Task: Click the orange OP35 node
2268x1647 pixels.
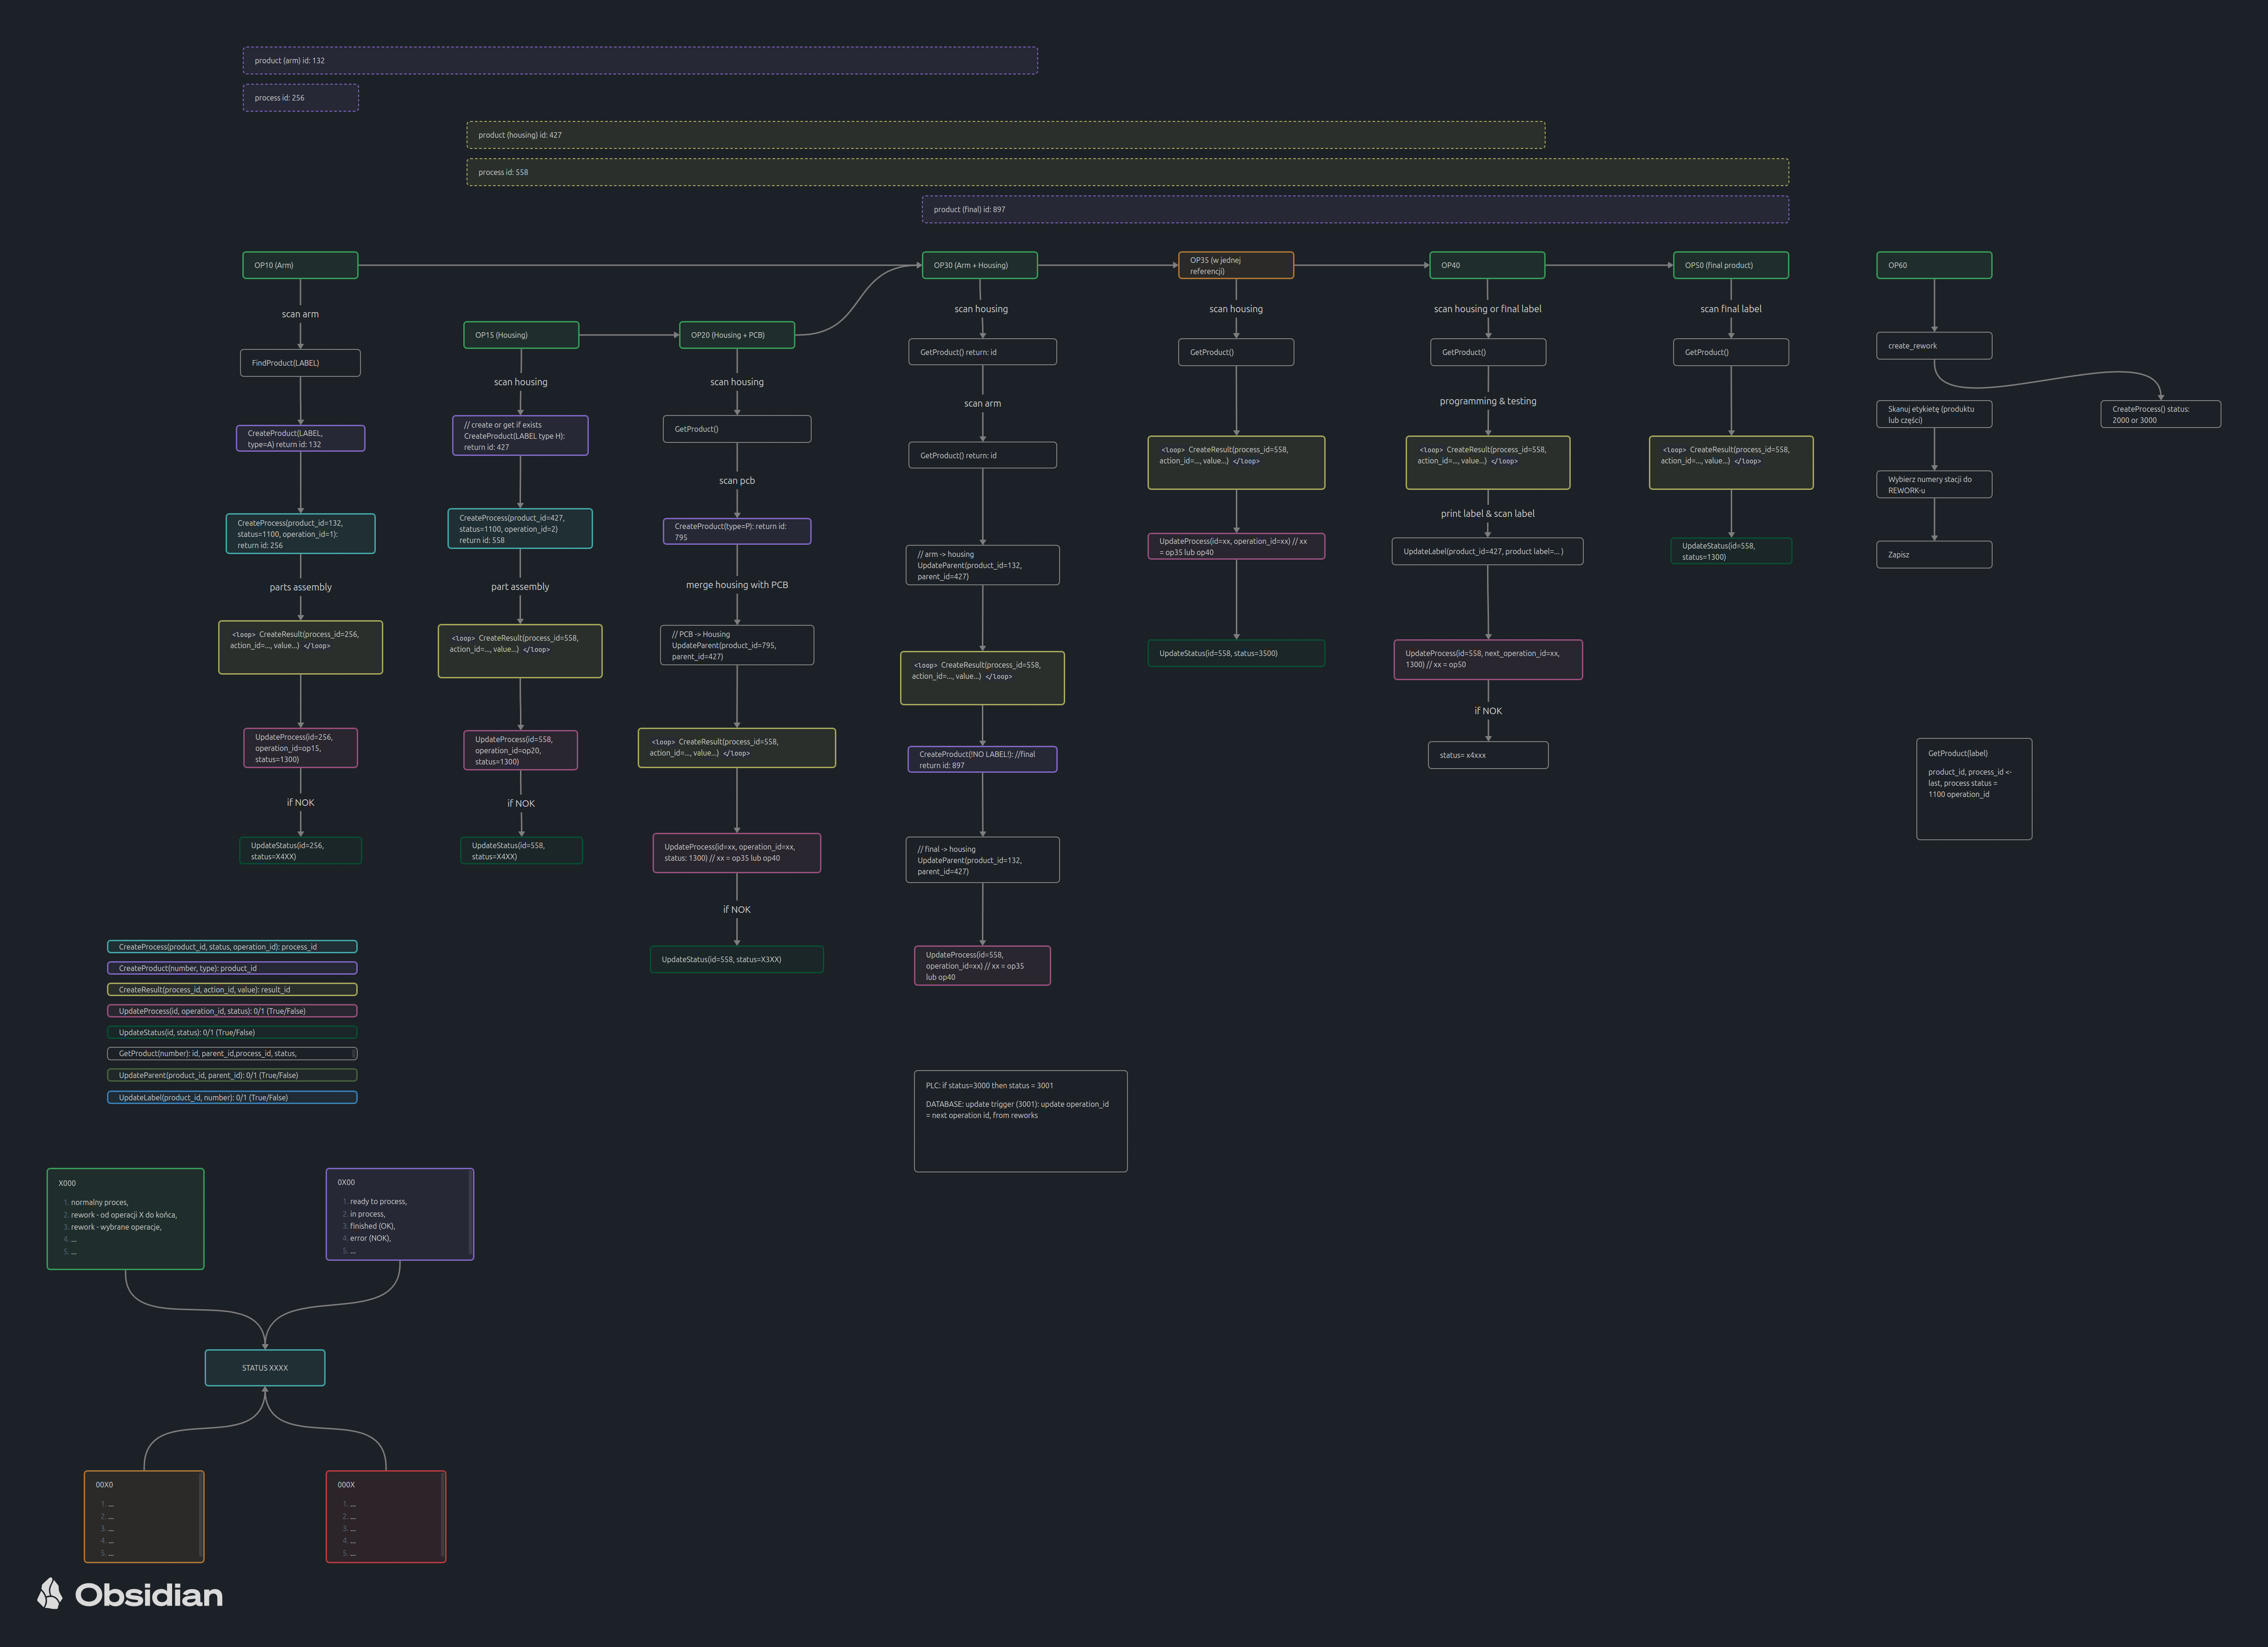Action: pyautogui.click(x=1235, y=265)
